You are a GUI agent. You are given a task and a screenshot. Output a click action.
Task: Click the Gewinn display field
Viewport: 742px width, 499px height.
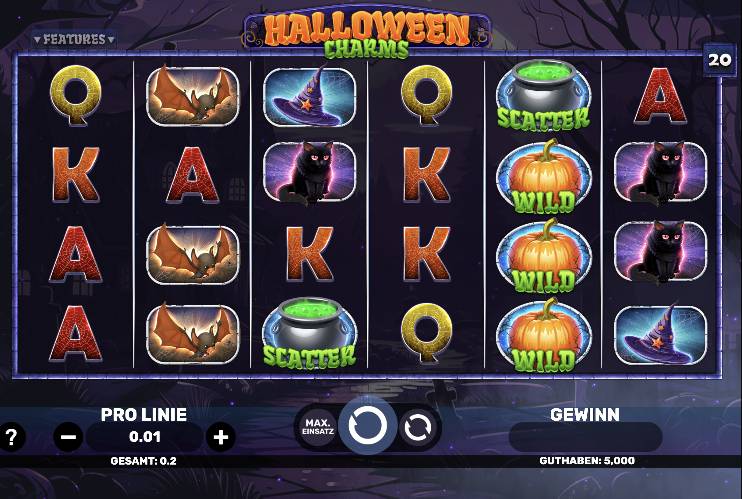coord(585,437)
